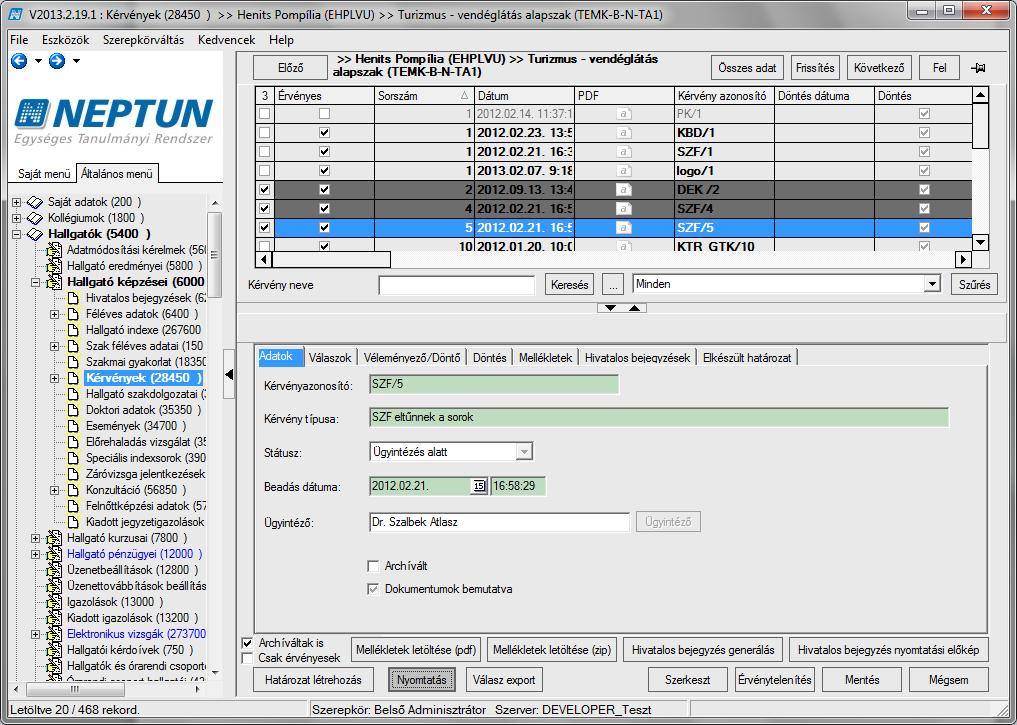The image size is (1017, 725).
Task: Open the forward history dropdown arrow
Action: (x=77, y=61)
